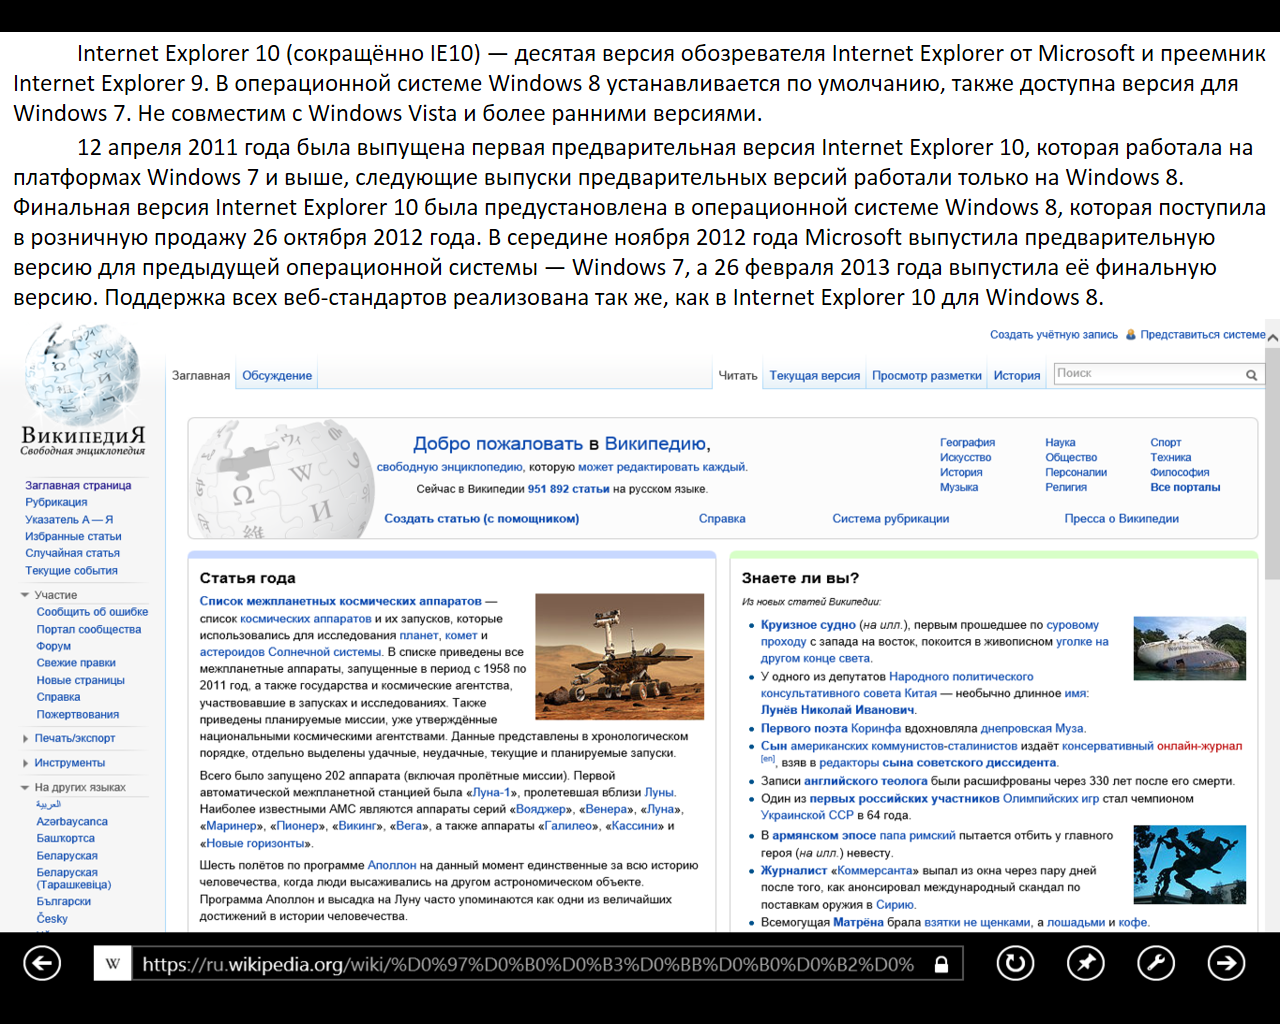The height and width of the screenshot is (1024, 1280).
Task: Open Пожертвования link
Action: point(78,714)
